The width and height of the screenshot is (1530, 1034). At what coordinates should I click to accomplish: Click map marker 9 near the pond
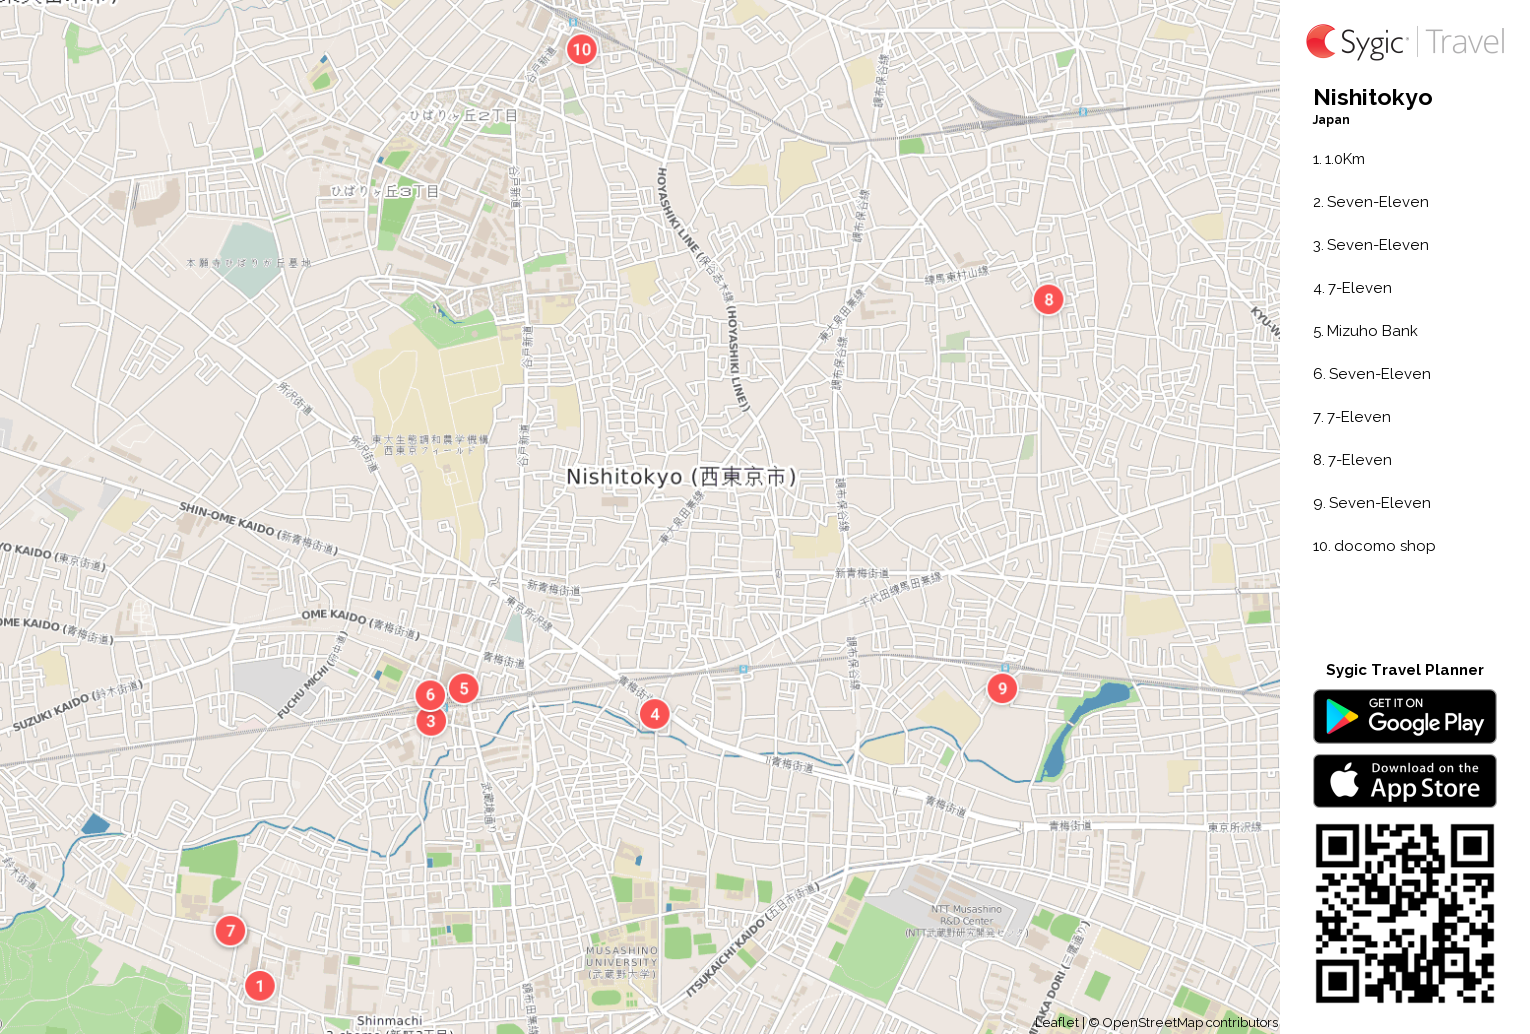tap(1001, 688)
